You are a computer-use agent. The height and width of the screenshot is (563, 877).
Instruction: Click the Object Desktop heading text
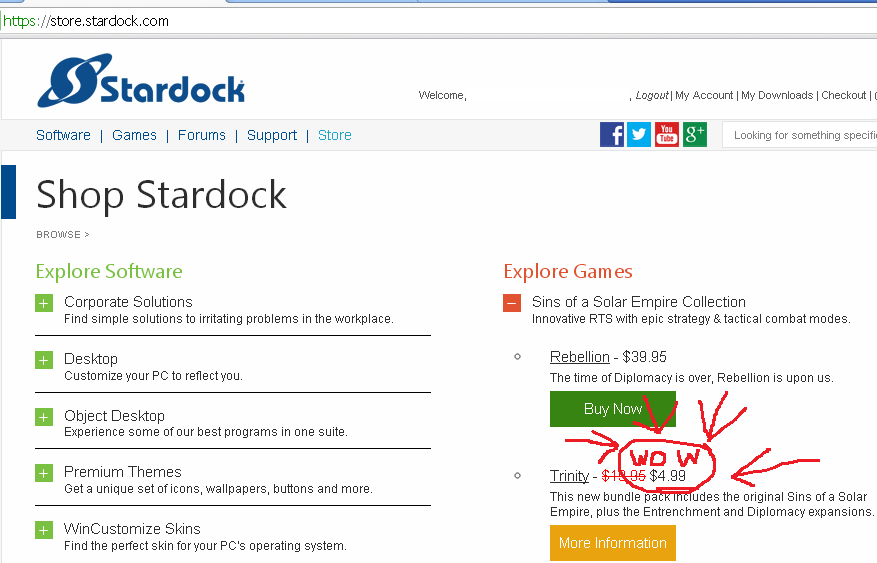[x=114, y=416]
